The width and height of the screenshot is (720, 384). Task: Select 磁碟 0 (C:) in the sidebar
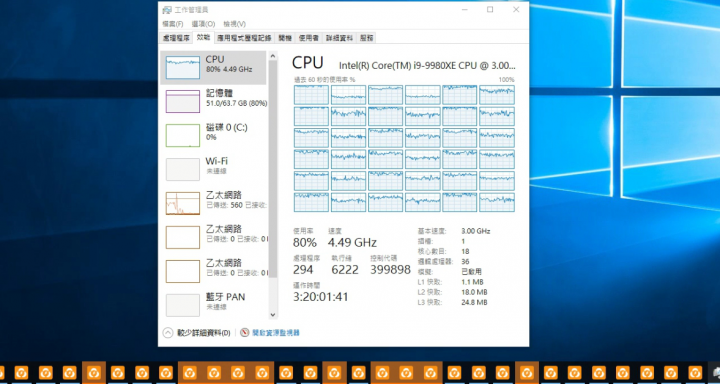point(213,135)
